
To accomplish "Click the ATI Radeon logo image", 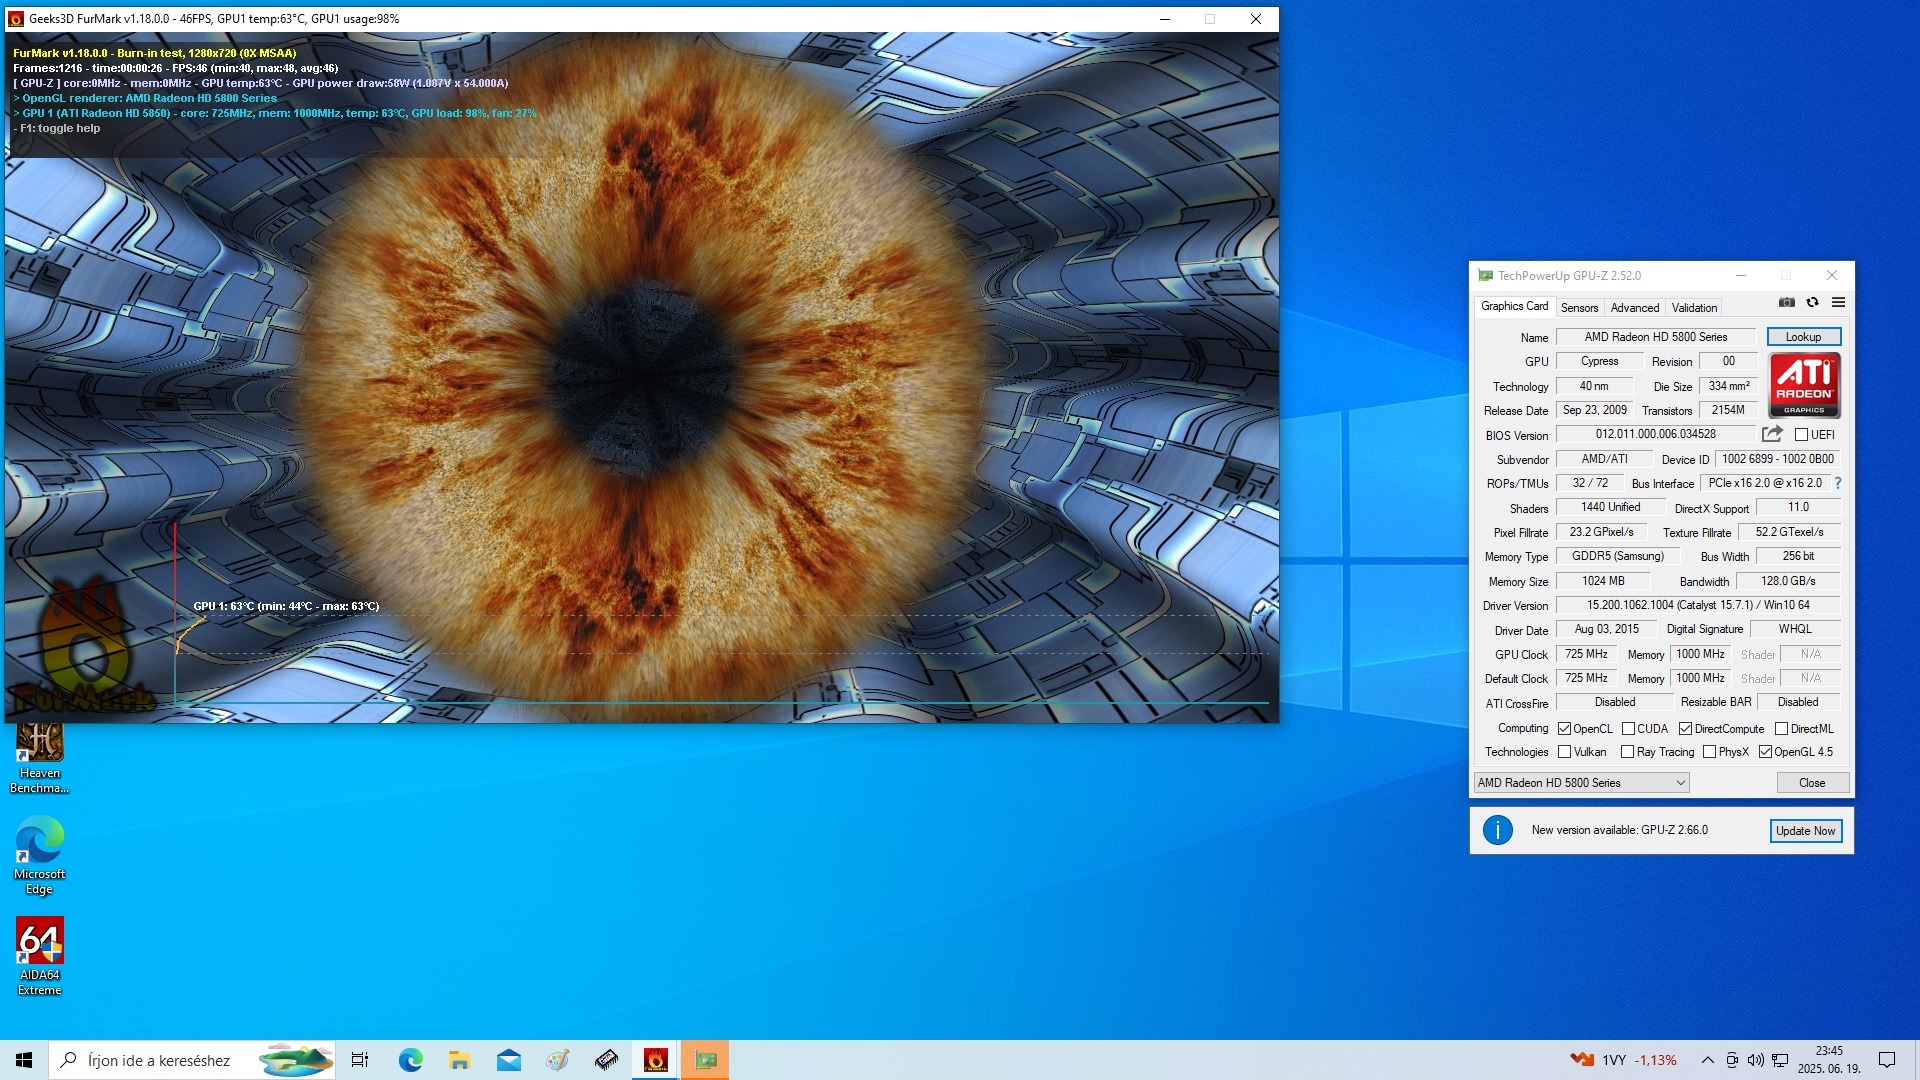I will tap(1804, 385).
